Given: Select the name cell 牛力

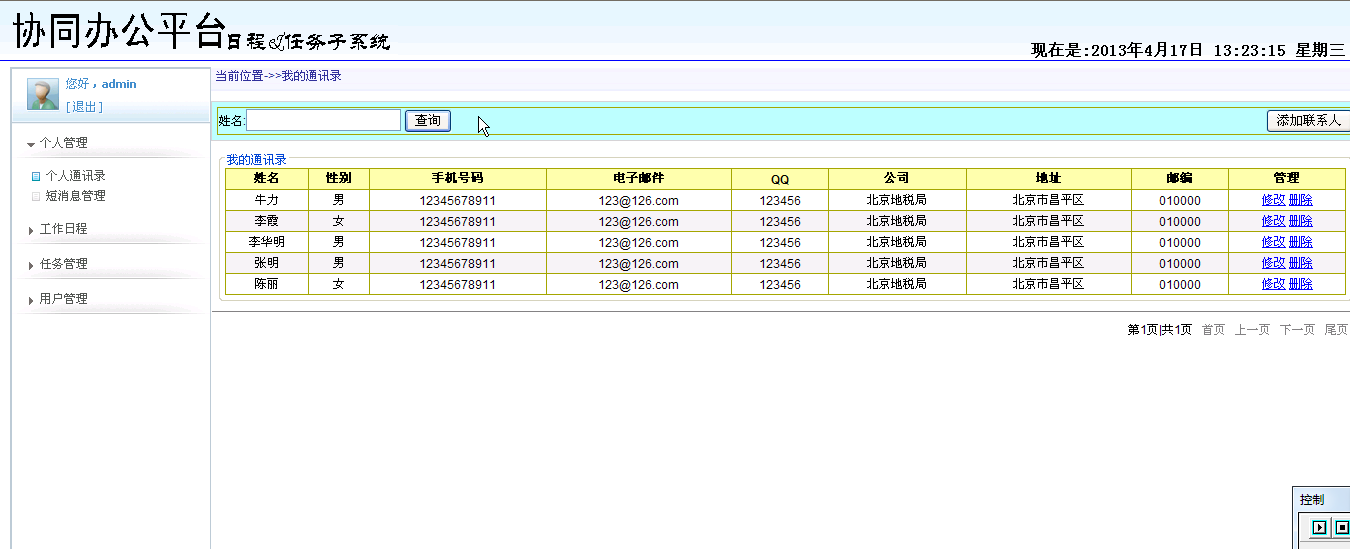Looking at the screenshot, I should tap(267, 200).
